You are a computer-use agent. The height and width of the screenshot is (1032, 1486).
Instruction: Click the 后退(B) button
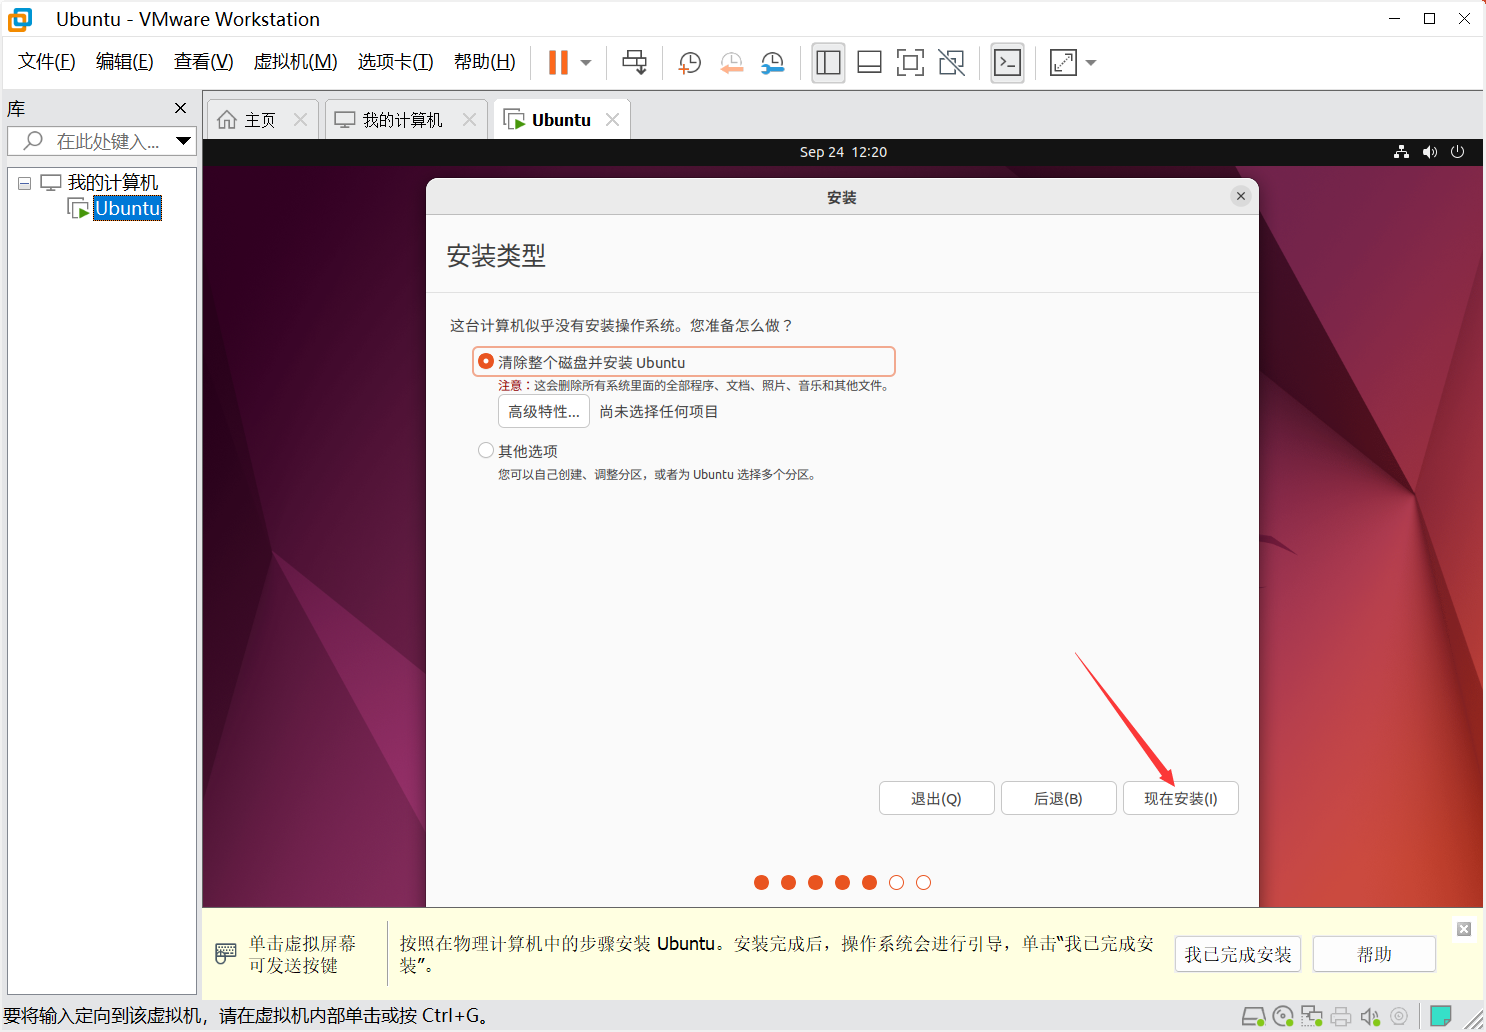[x=1058, y=799]
